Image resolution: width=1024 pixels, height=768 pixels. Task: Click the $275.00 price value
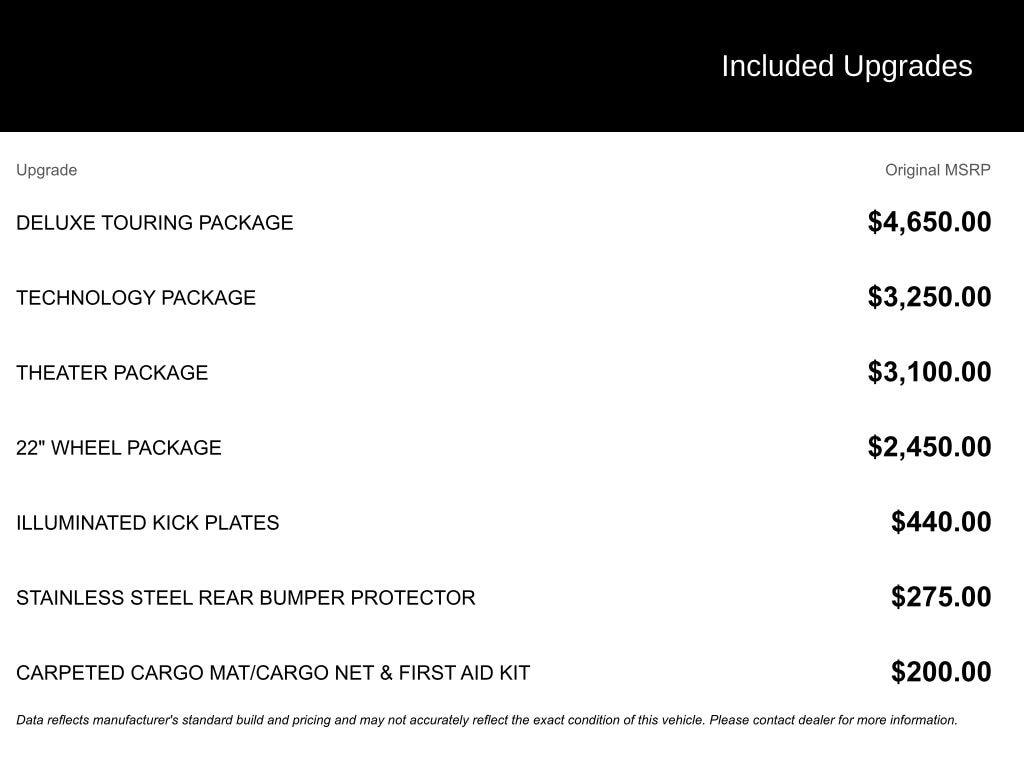pos(941,597)
